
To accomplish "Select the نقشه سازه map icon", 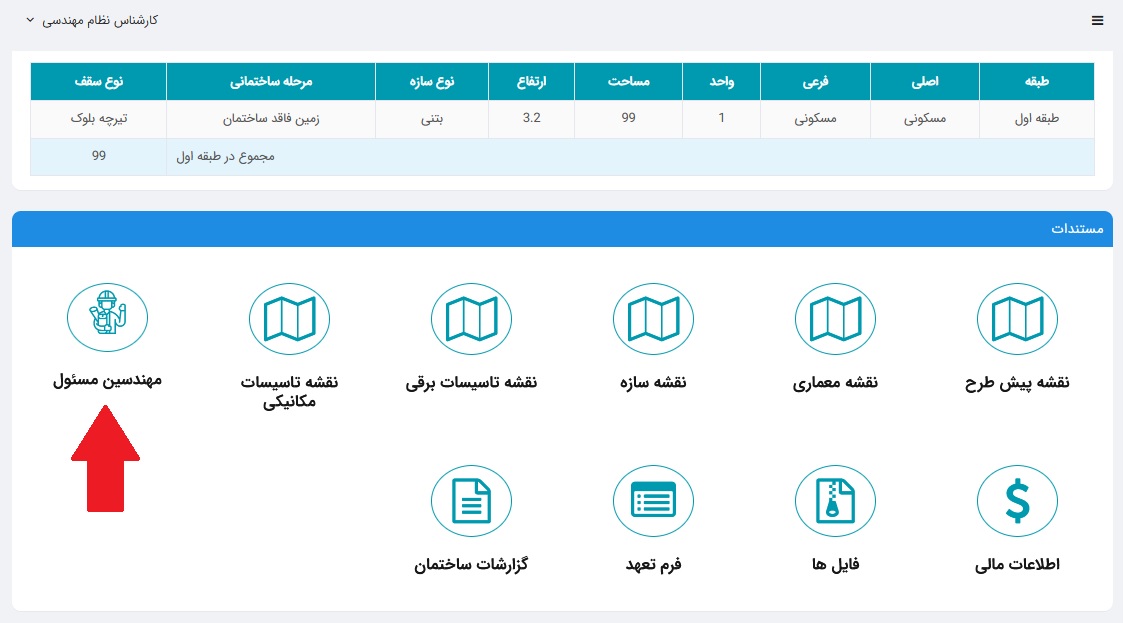I will tap(653, 318).
